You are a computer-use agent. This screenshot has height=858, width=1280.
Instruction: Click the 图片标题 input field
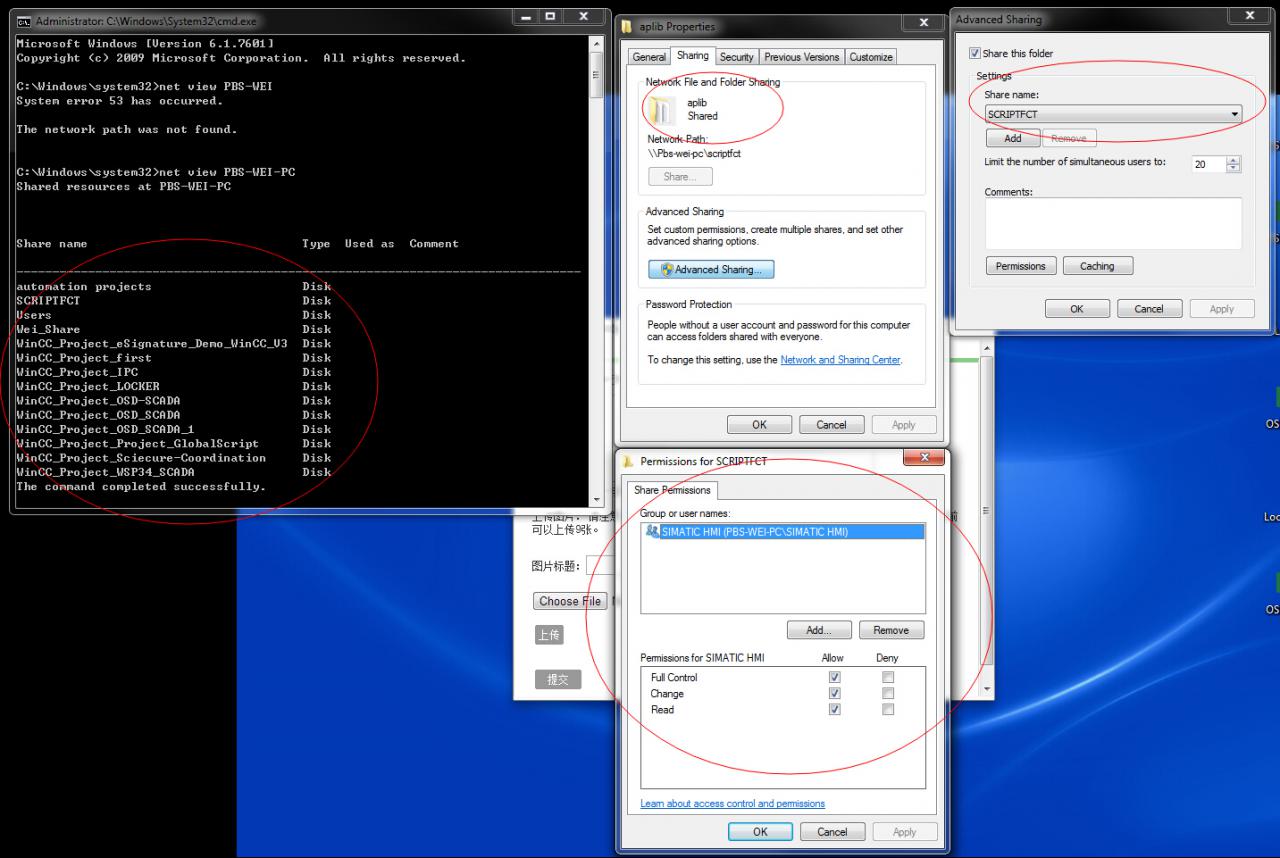tap(599, 566)
